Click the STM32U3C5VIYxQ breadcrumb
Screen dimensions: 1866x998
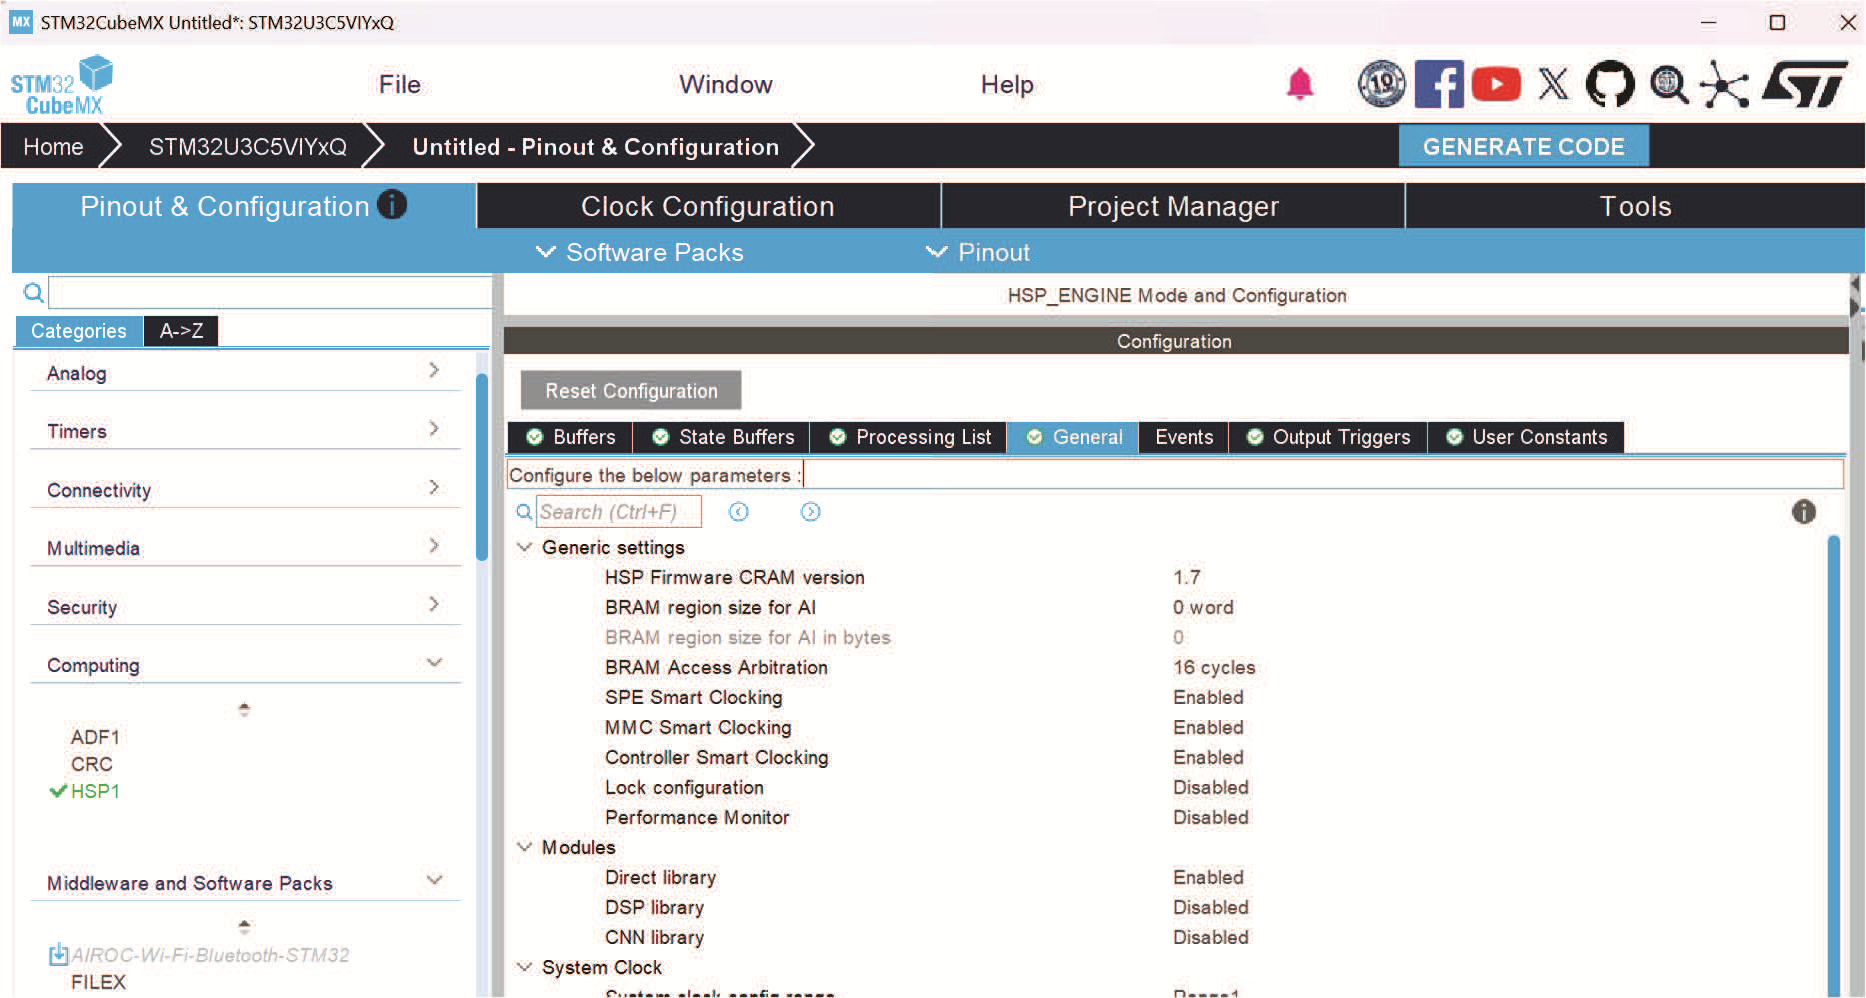click(247, 147)
